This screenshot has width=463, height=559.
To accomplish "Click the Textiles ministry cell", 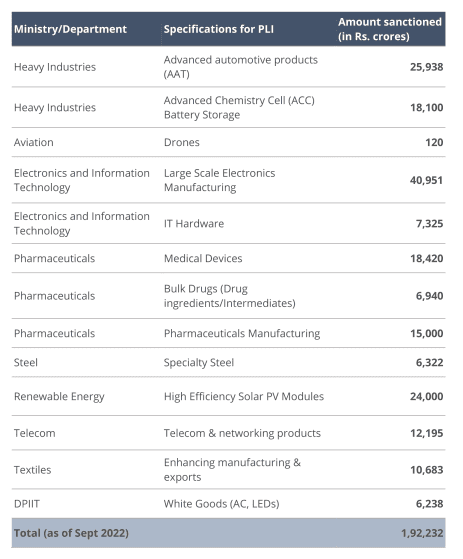I will pyautogui.click(x=32, y=470).
